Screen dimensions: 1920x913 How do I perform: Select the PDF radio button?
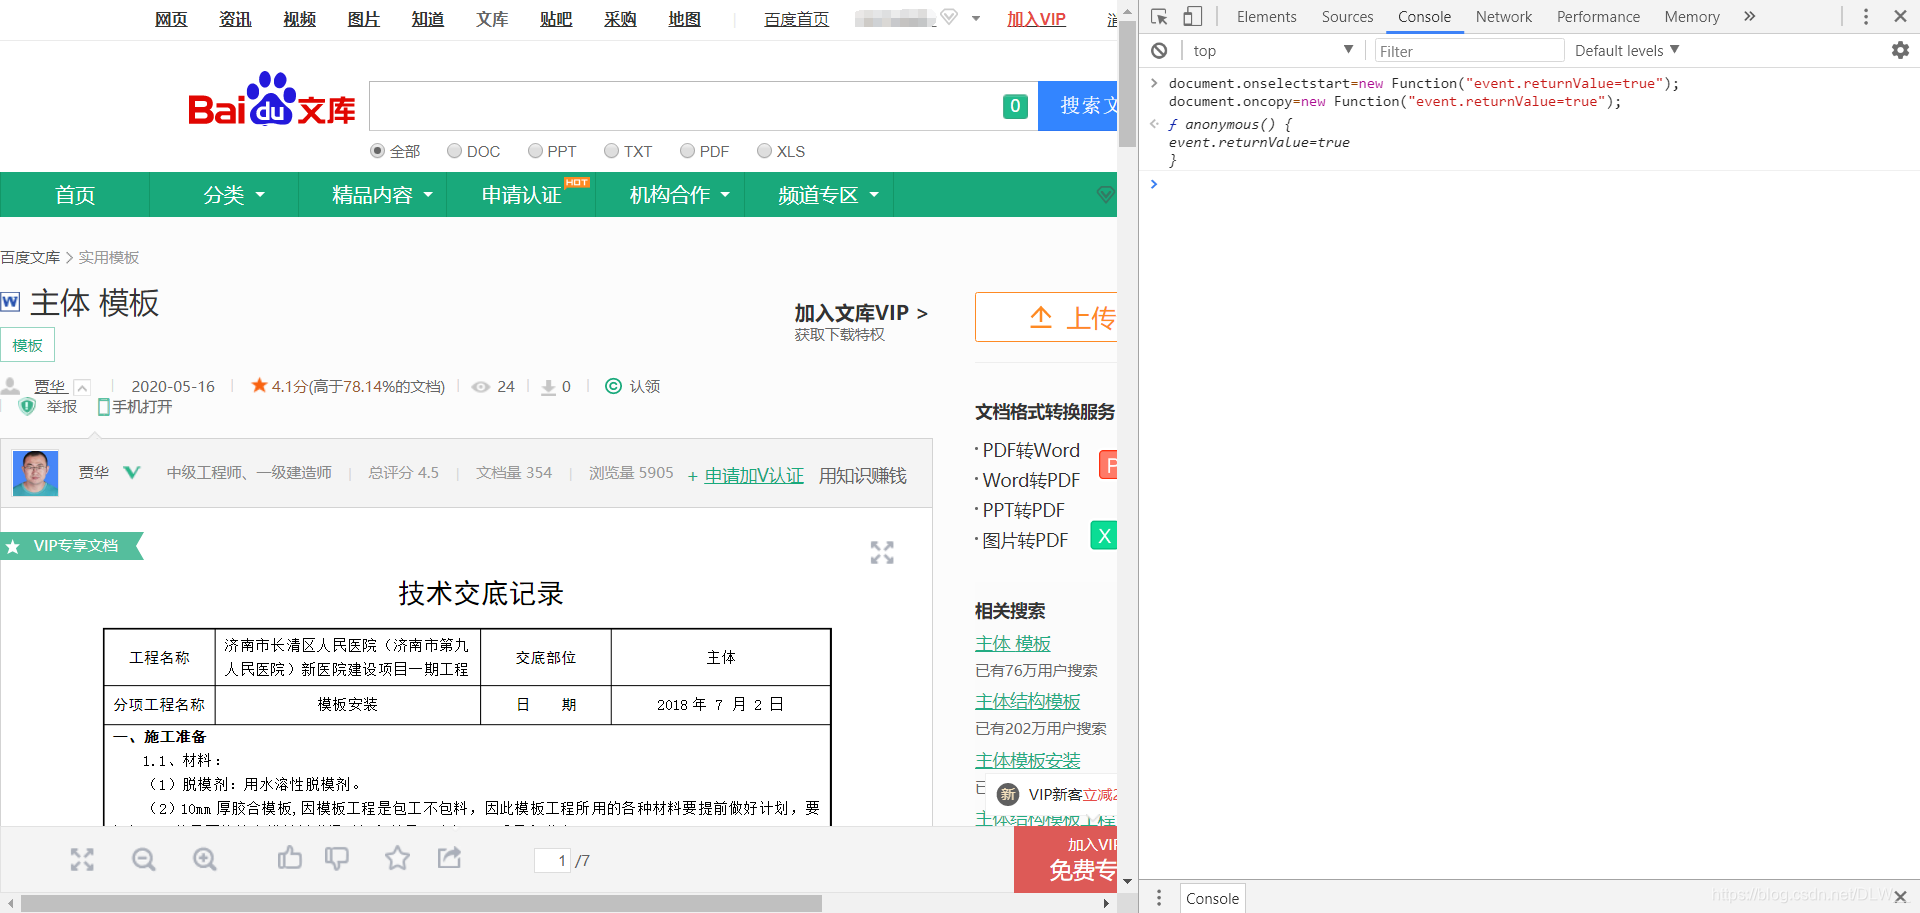[687, 151]
